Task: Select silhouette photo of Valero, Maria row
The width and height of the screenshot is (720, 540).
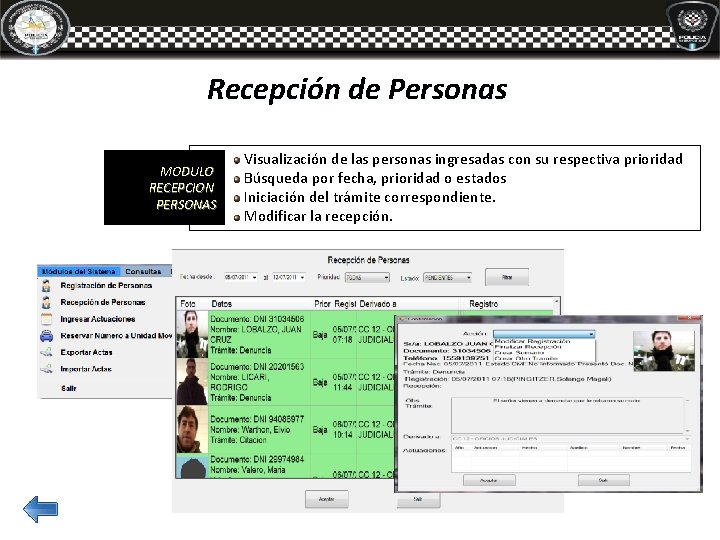Action: (x=192, y=466)
